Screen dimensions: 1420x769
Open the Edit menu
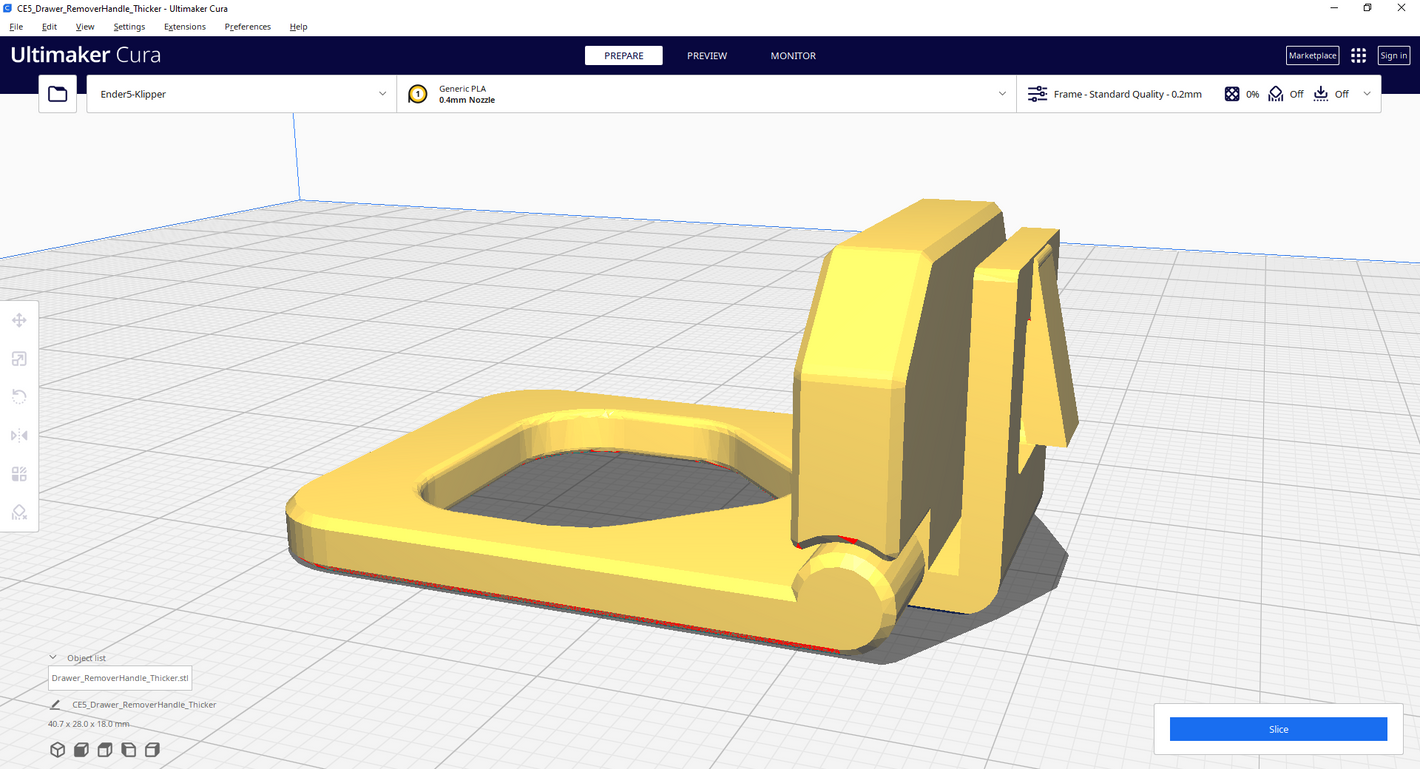[49, 27]
